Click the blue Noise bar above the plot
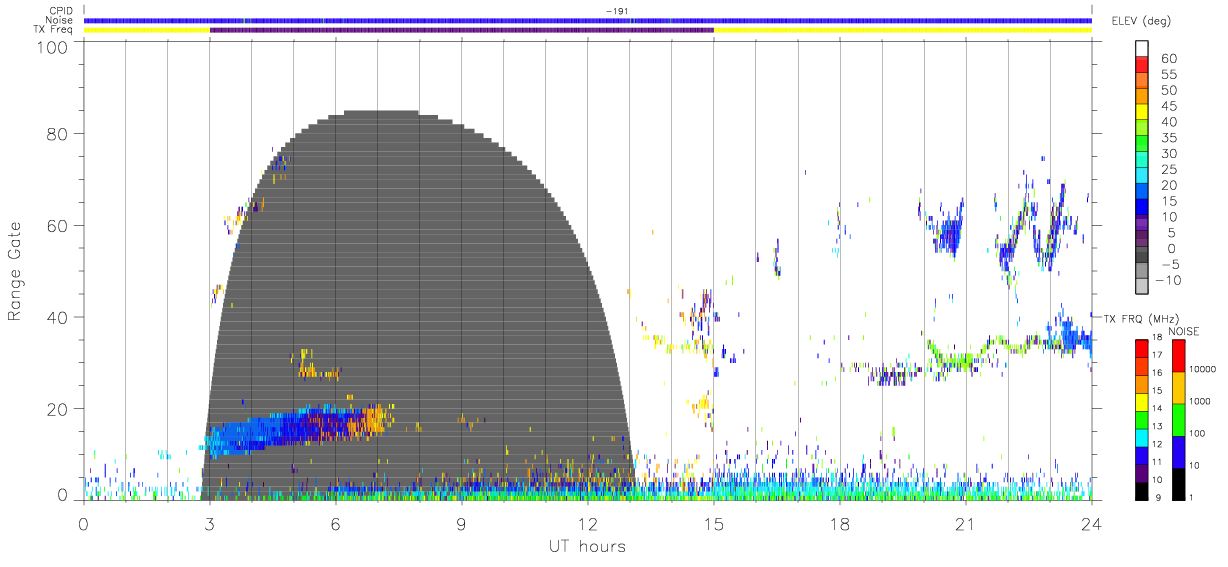This screenshot has width=1228, height=567. [587, 20]
